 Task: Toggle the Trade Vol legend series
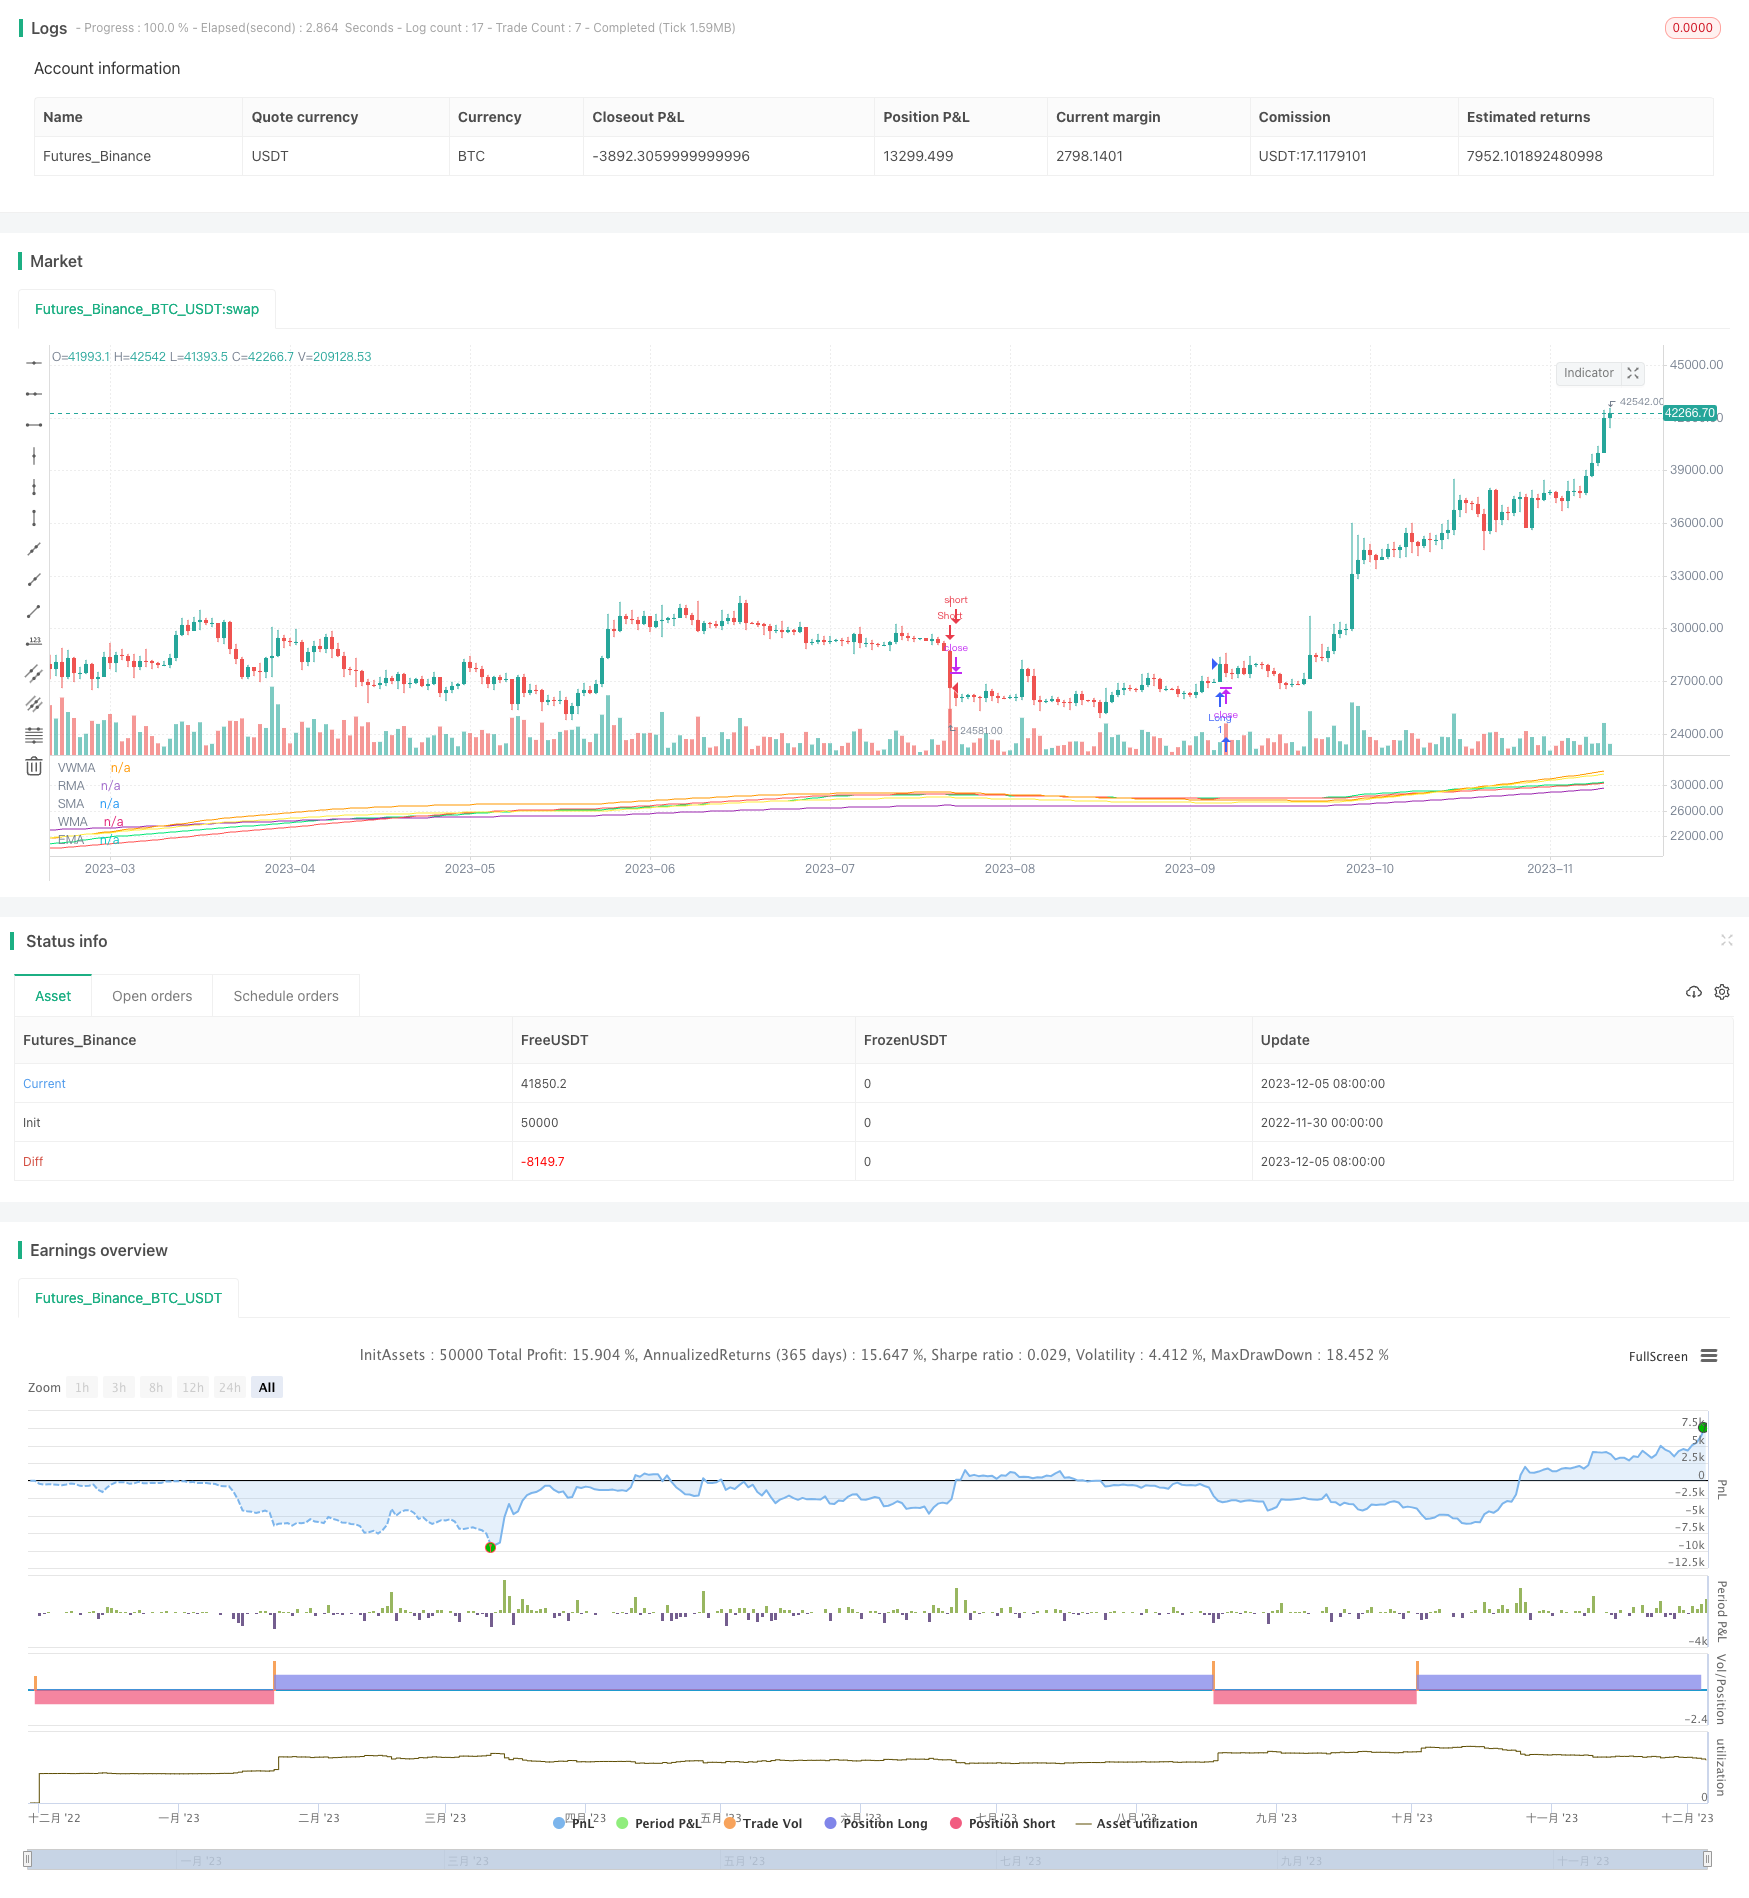[763, 1824]
